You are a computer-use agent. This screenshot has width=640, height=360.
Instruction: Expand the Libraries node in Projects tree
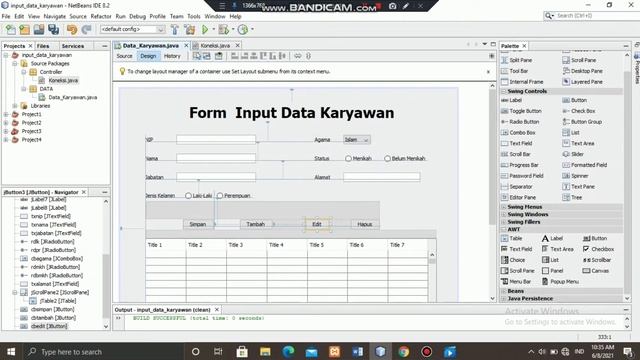(15, 106)
